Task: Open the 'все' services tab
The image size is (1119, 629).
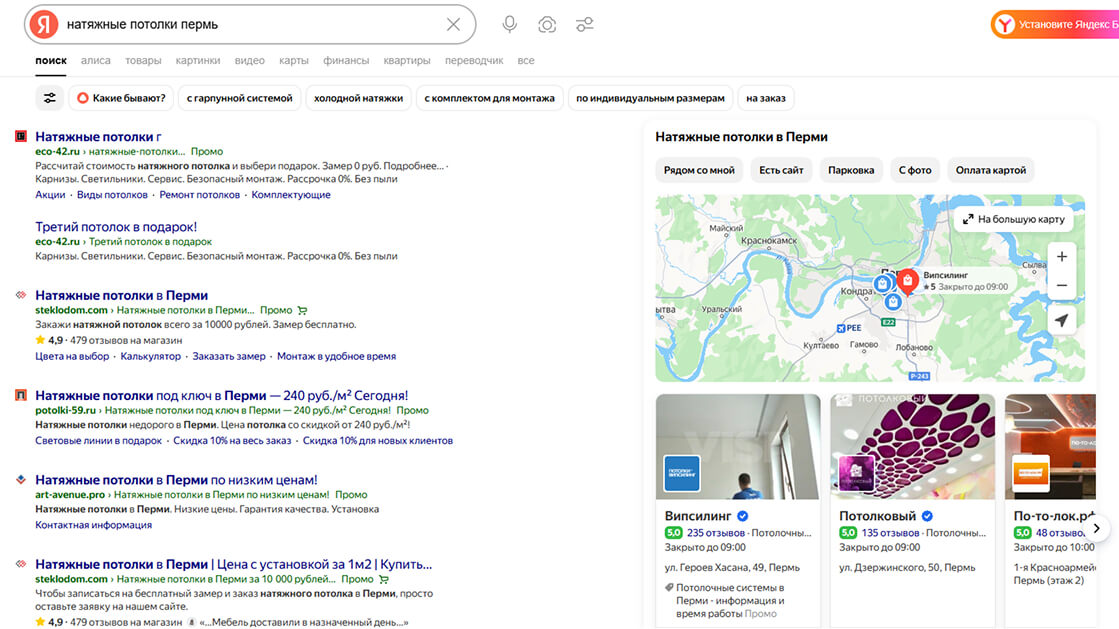Action: (526, 61)
